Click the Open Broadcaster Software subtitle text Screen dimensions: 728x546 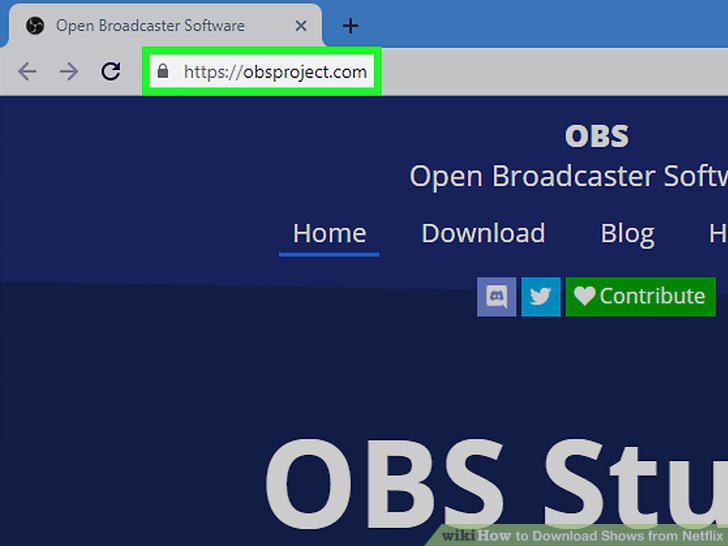(568, 176)
